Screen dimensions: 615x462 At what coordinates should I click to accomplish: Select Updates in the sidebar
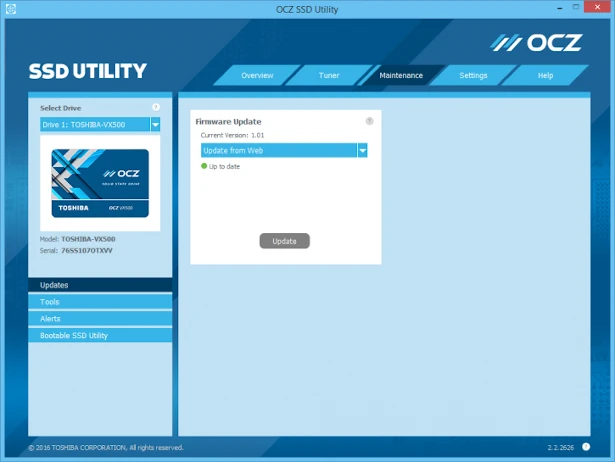point(100,285)
